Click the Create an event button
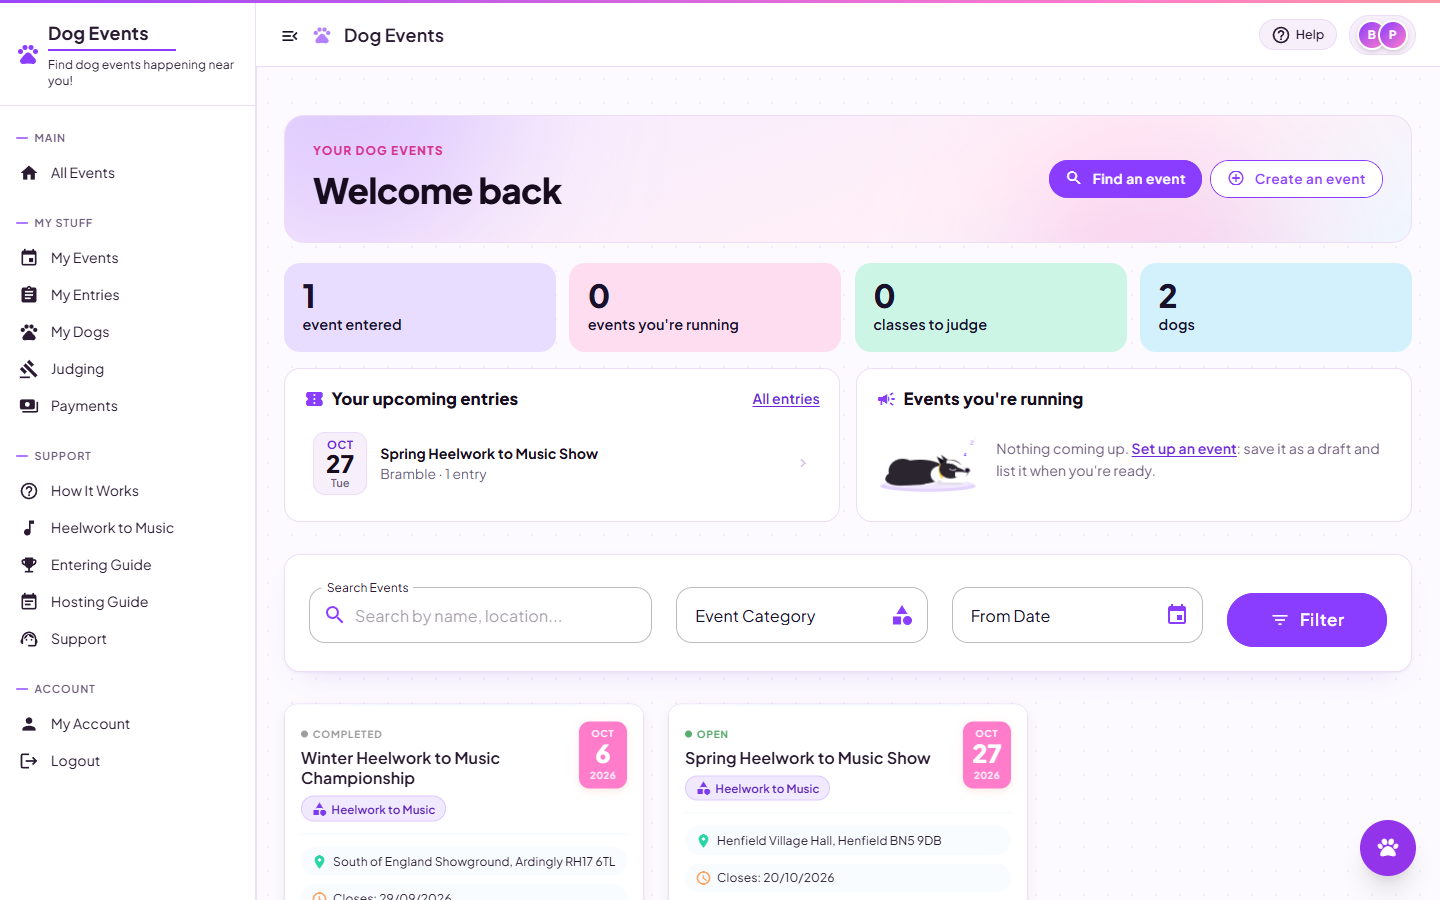This screenshot has height=900, width=1440. point(1296,179)
